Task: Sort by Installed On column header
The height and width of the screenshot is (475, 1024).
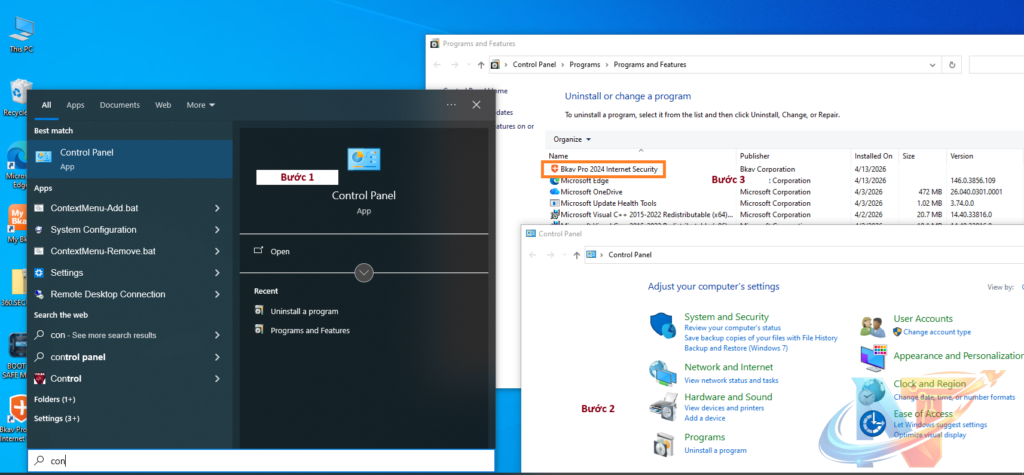Action: pyautogui.click(x=874, y=156)
